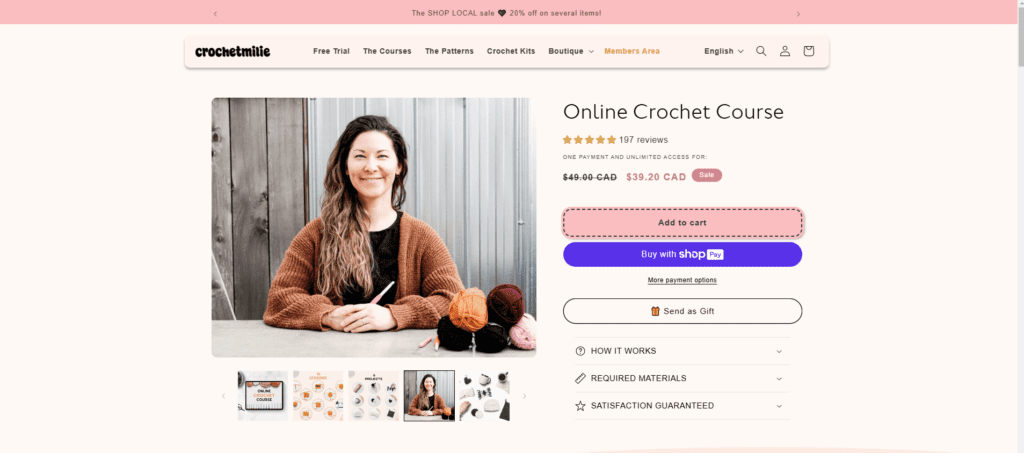This screenshot has height=453, width=1024.
Task: Open the More payment options link
Action: pos(682,280)
